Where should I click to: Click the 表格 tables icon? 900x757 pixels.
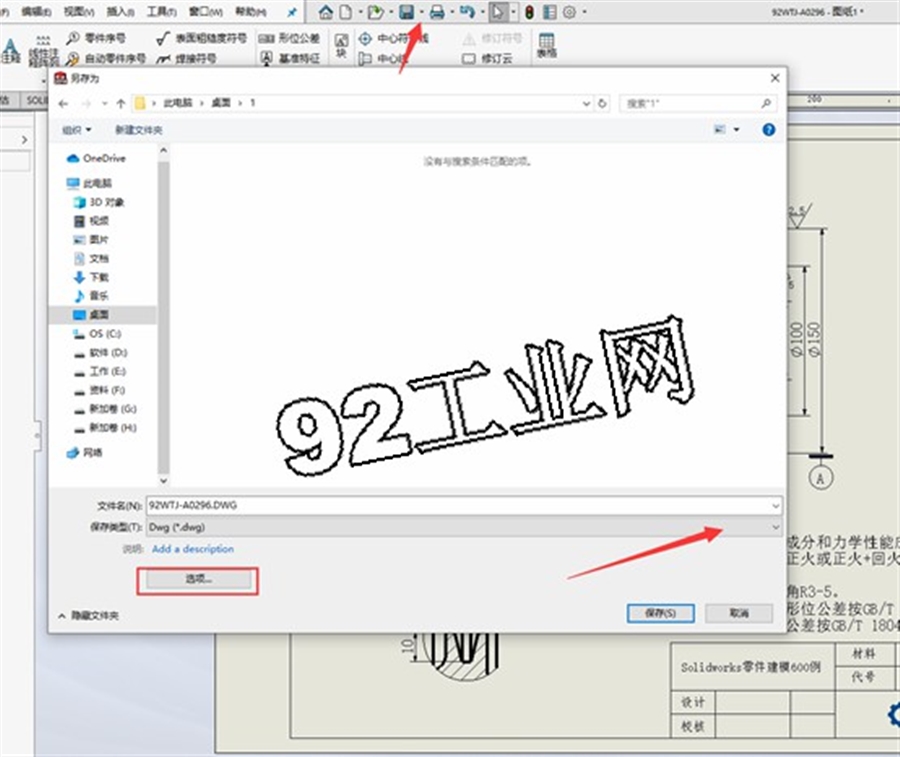[x=546, y=45]
